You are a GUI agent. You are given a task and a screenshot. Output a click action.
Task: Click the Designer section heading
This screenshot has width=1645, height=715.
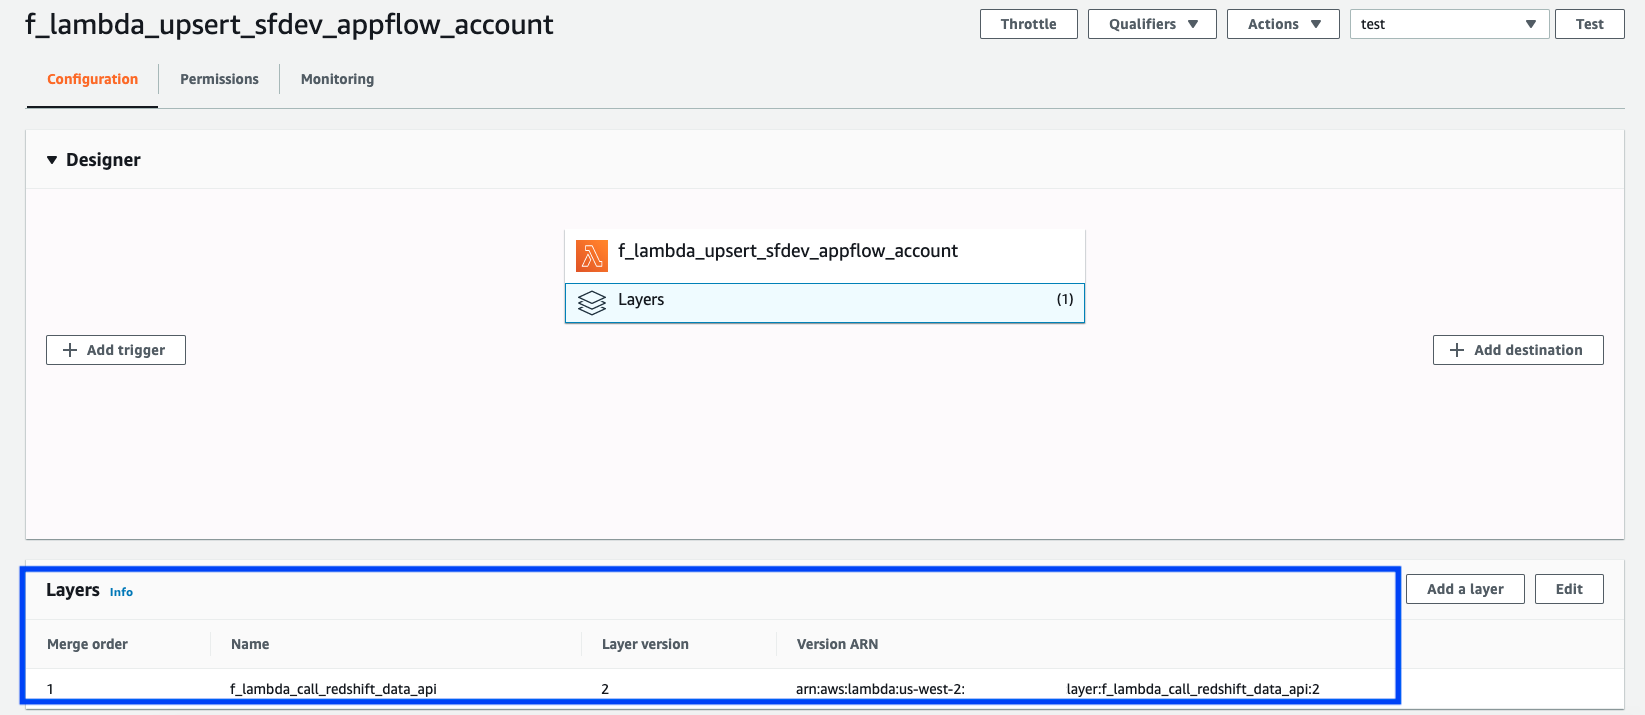pyautogui.click(x=103, y=160)
